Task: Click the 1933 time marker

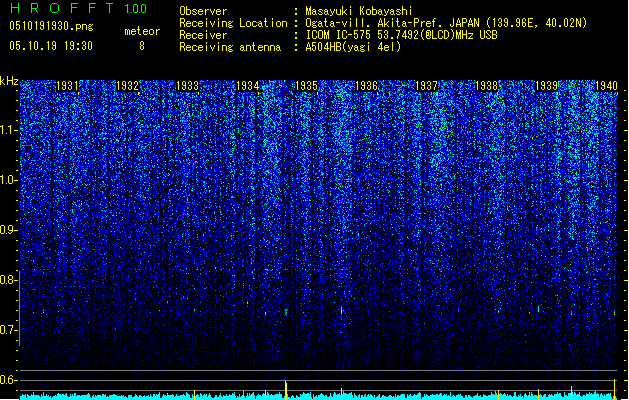Action: 187,86
